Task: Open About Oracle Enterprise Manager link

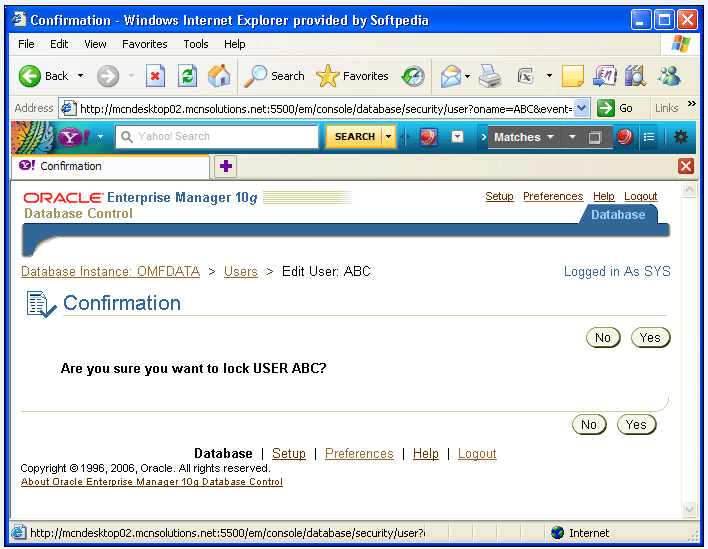Action: pos(152,482)
